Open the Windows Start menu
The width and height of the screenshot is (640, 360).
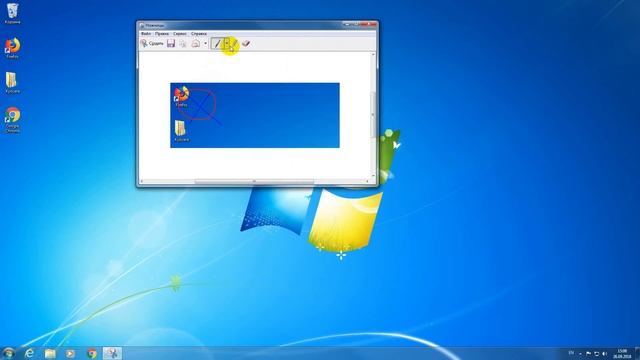click(x=8, y=353)
